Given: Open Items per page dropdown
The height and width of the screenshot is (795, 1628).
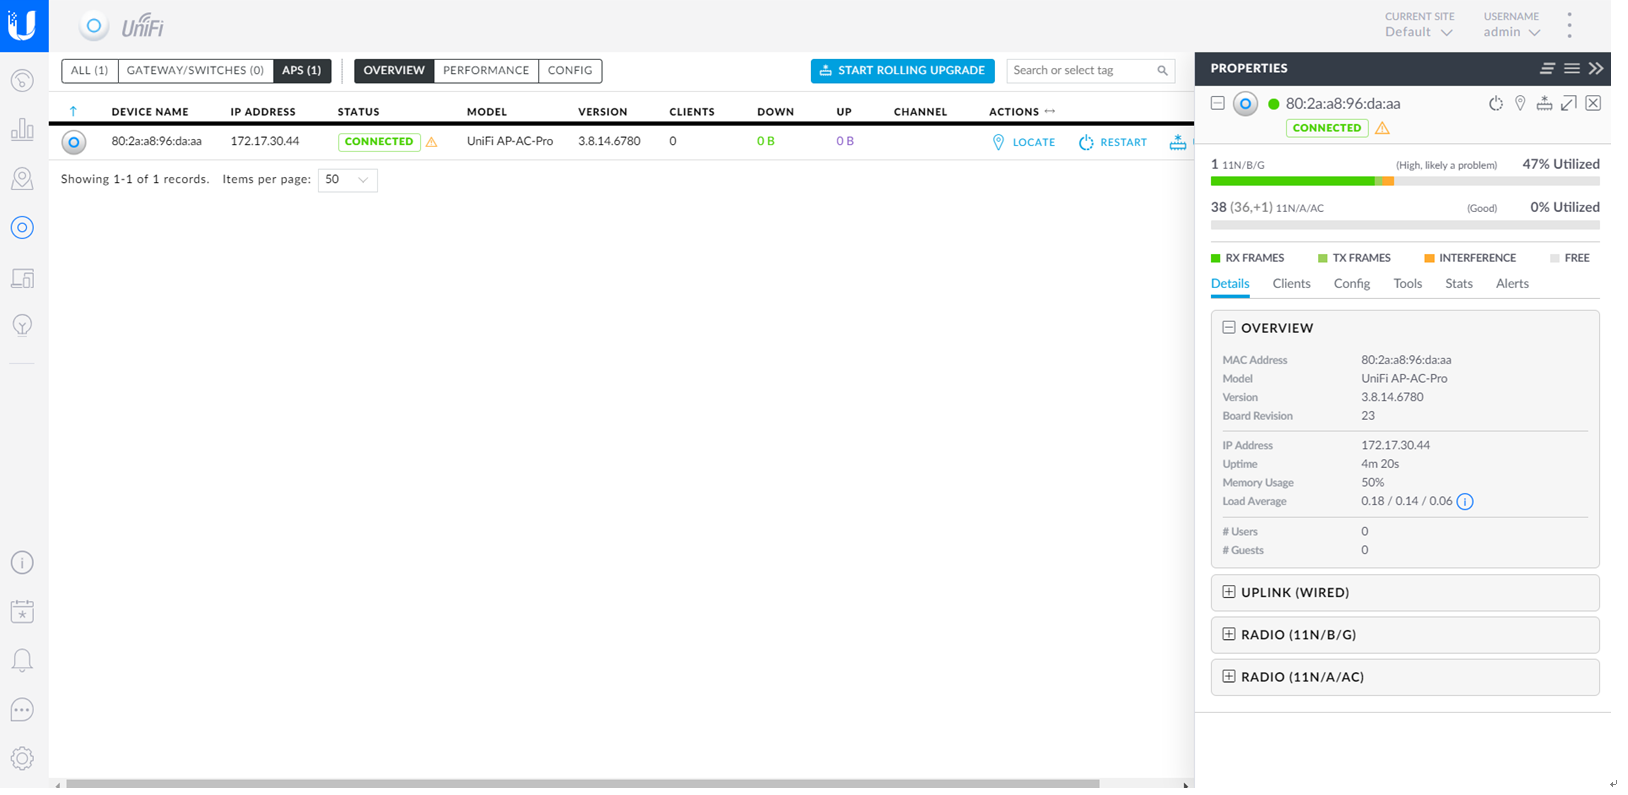Looking at the screenshot, I should tap(347, 180).
